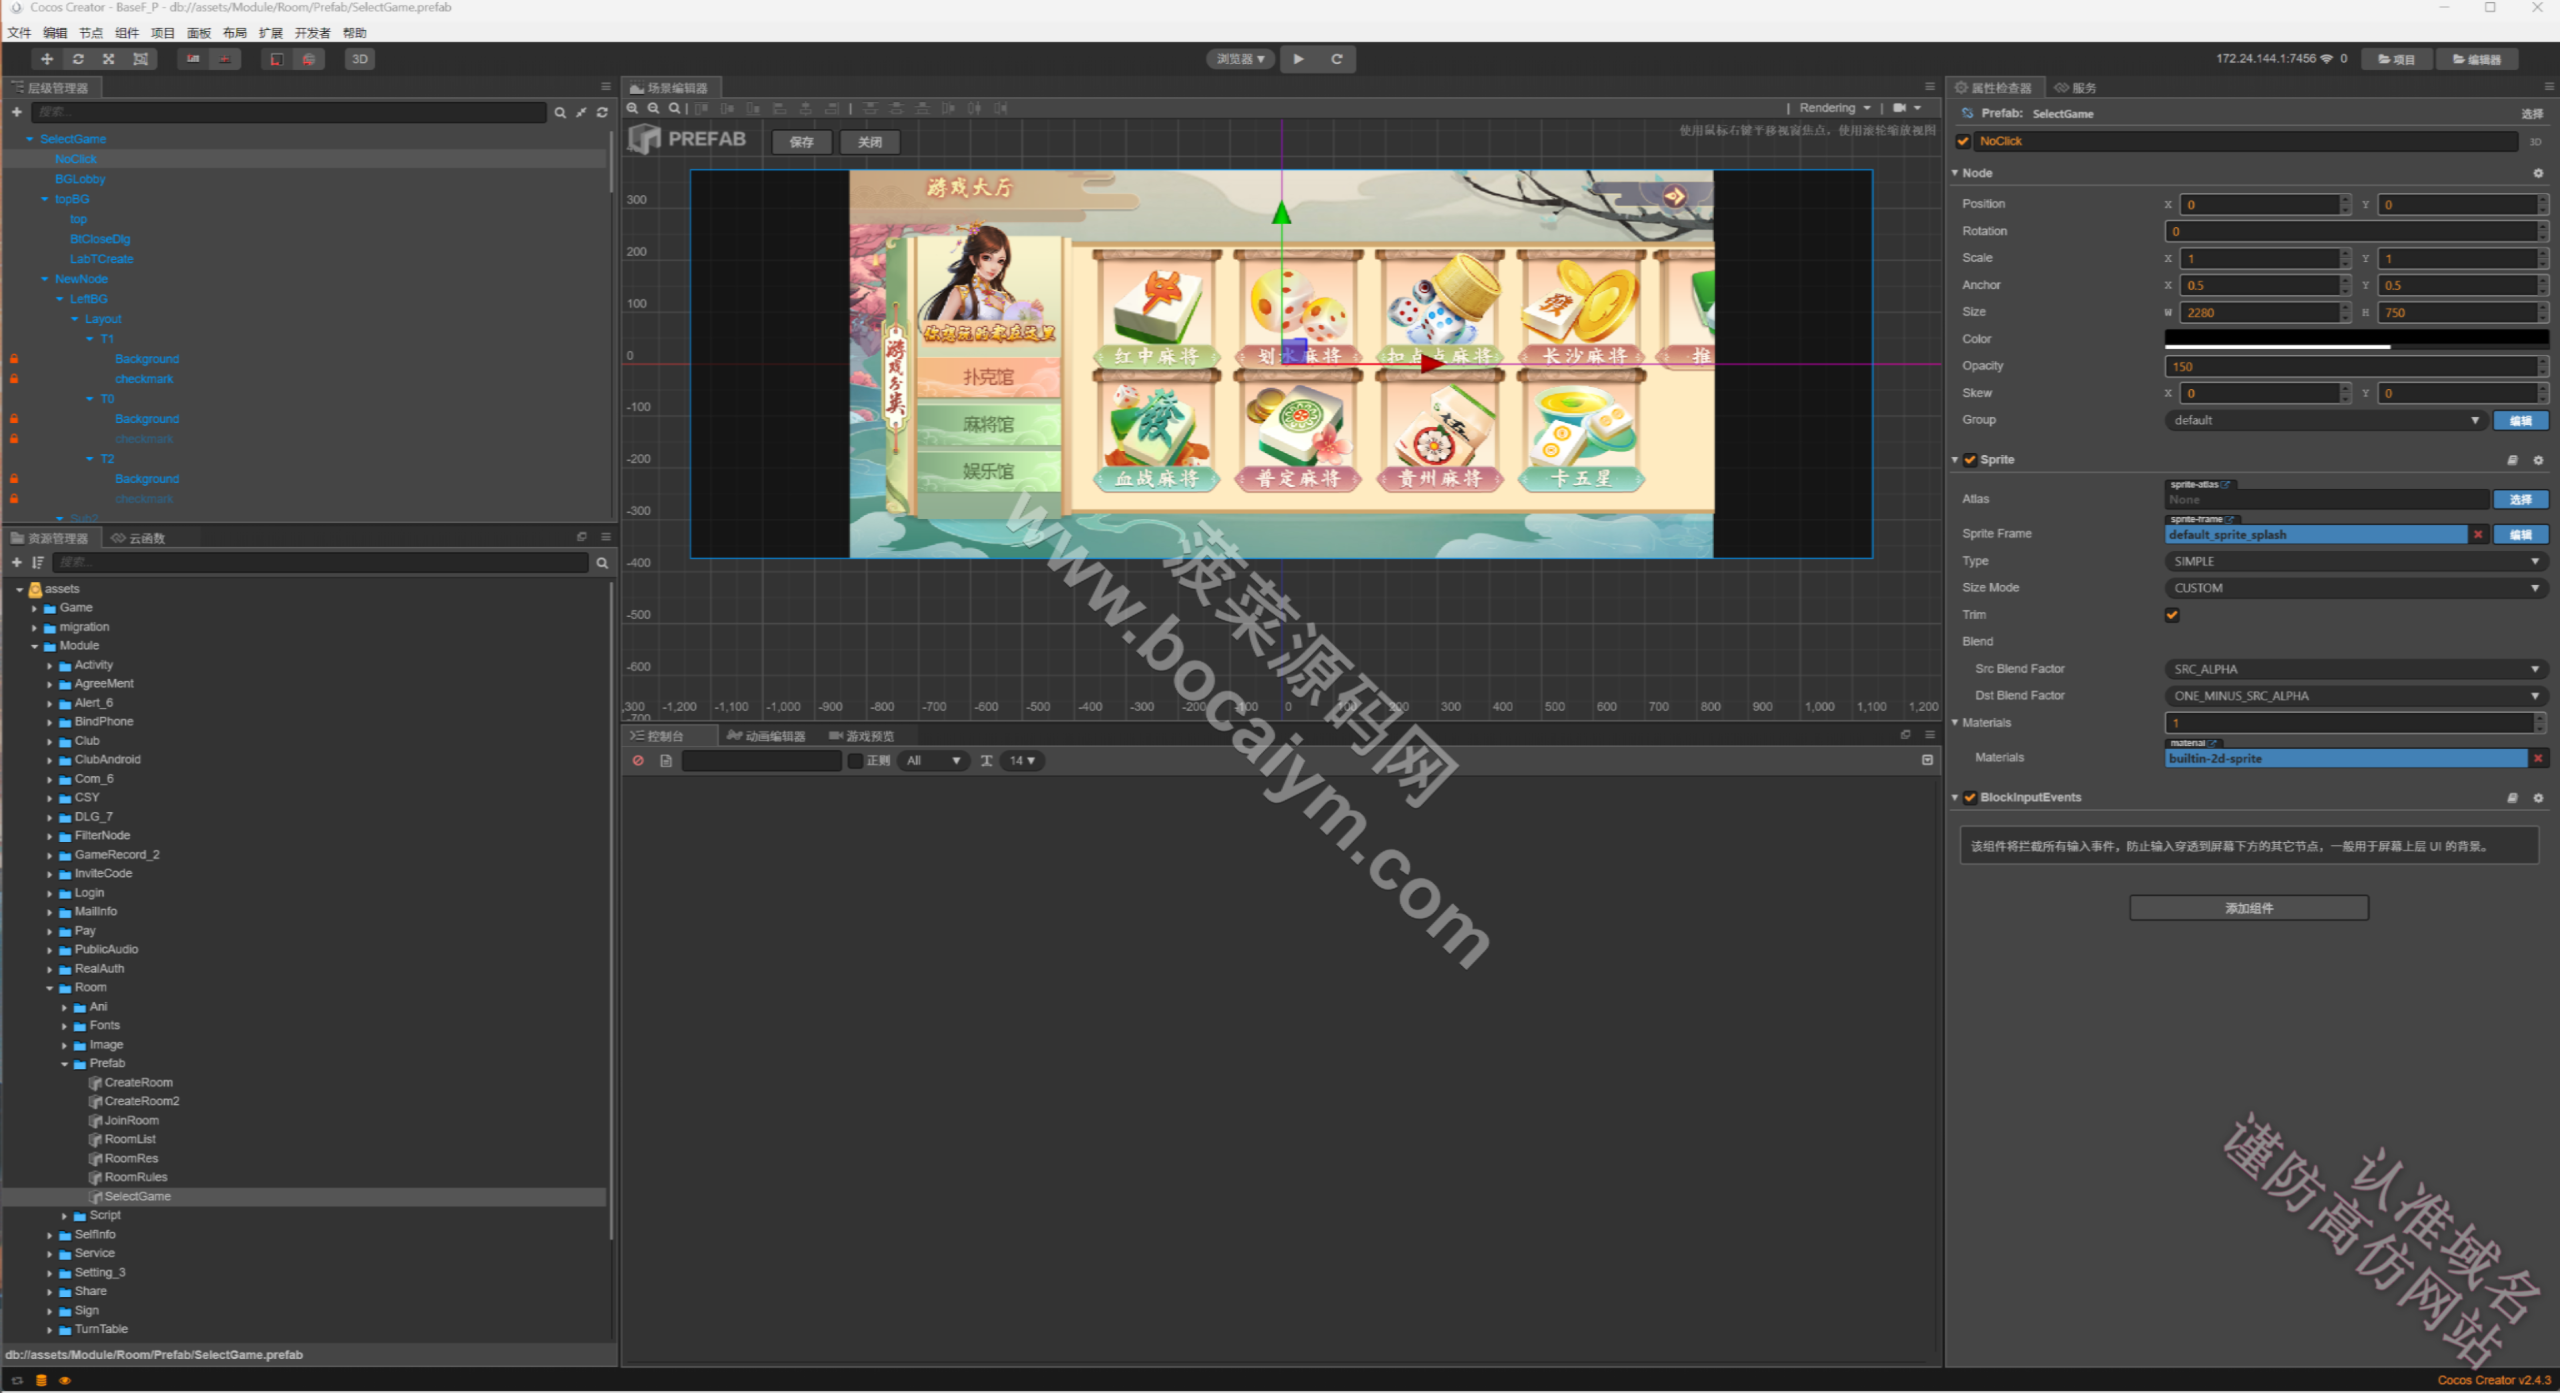Open the 项目 folder button
The width and height of the screenshot is (2560, 1393).
coord(2396,59)
